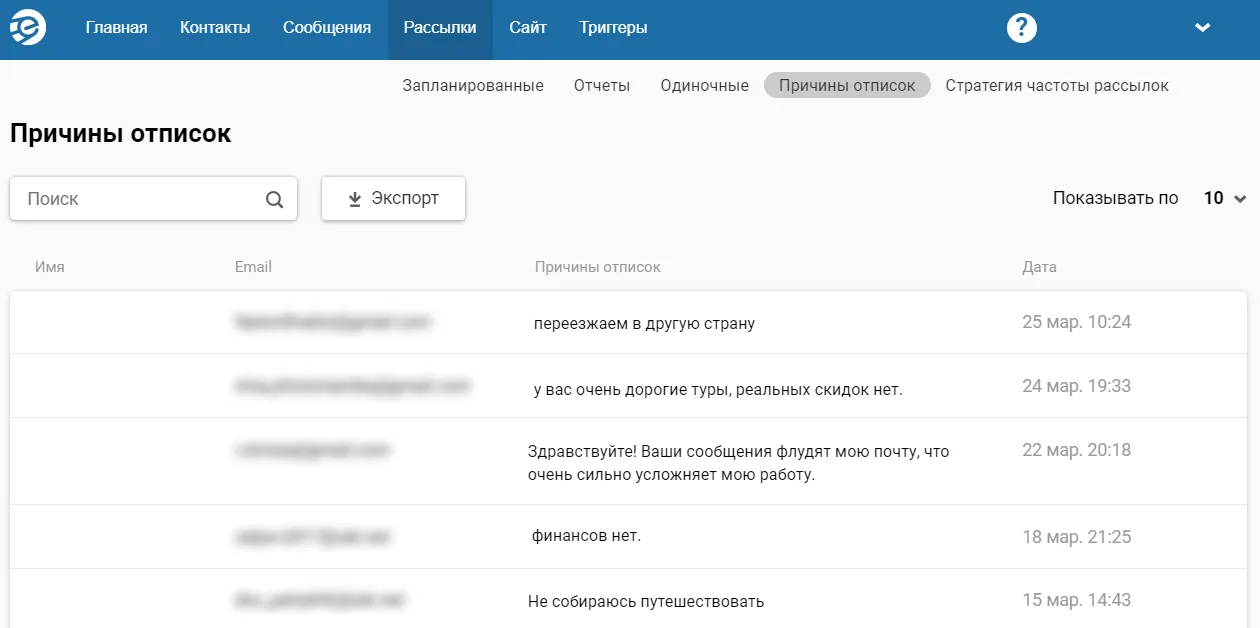This screenshot has height=628, width=1260.
Task: Click the Экспорт button
Action: click(393, 198)
